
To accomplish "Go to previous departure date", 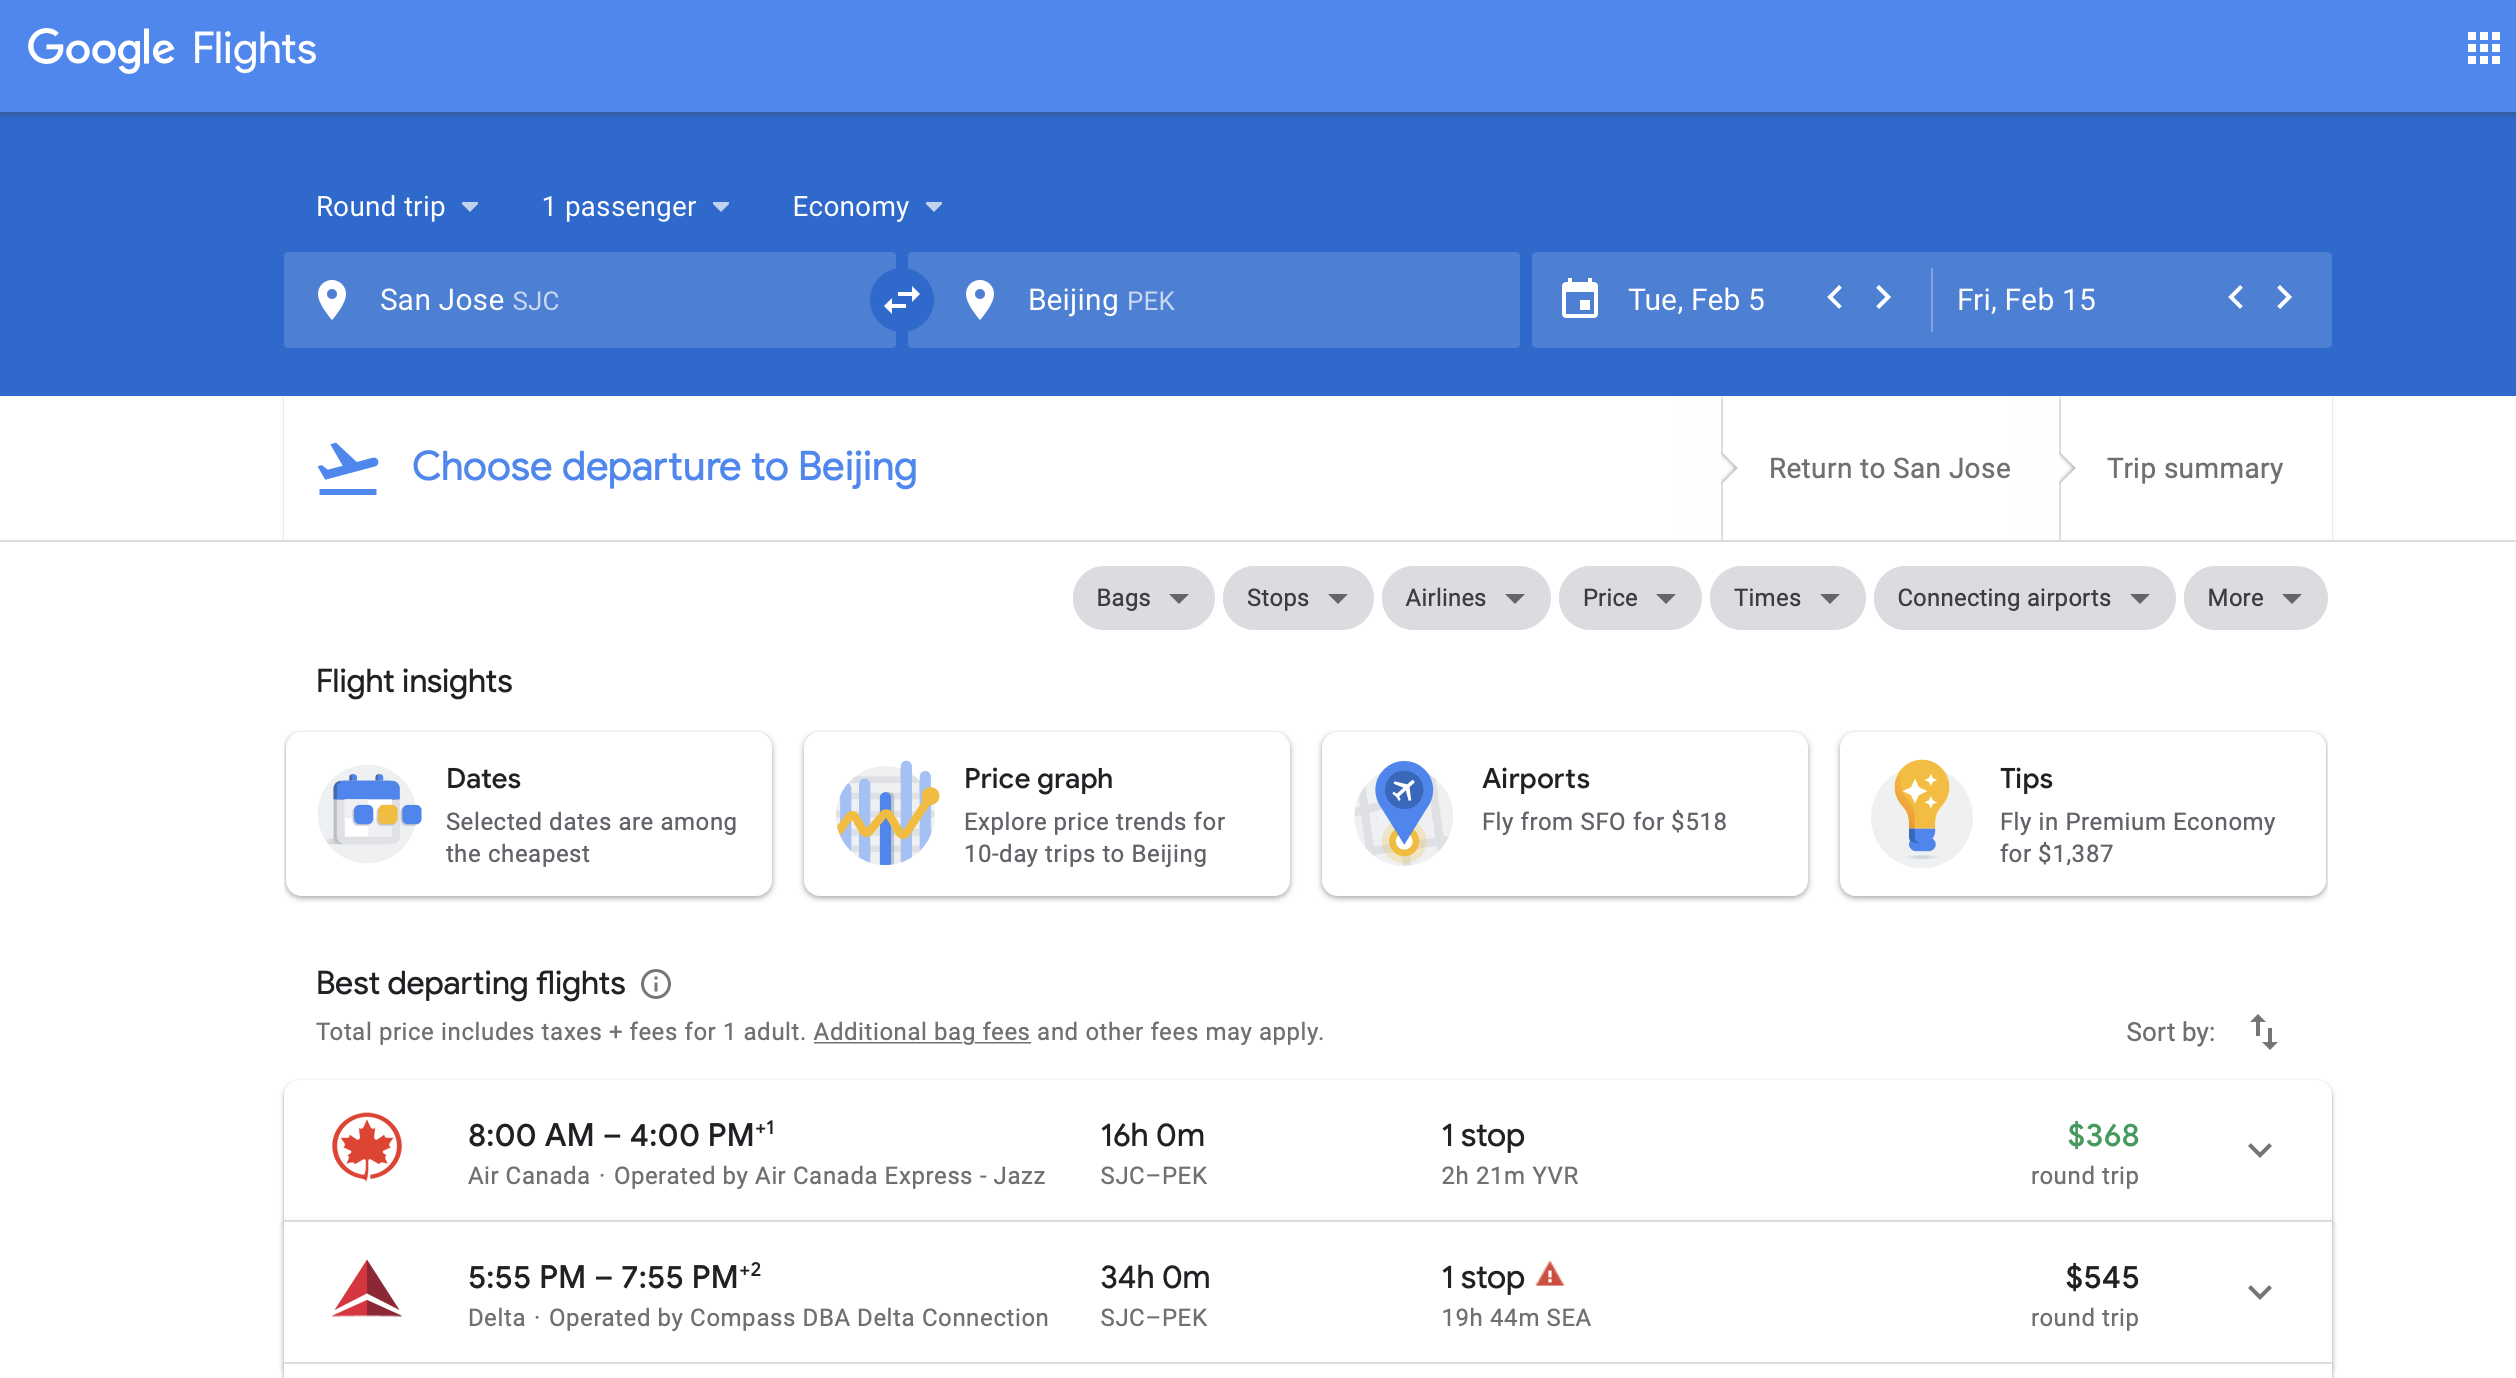I will click(x=1835, y=298).
